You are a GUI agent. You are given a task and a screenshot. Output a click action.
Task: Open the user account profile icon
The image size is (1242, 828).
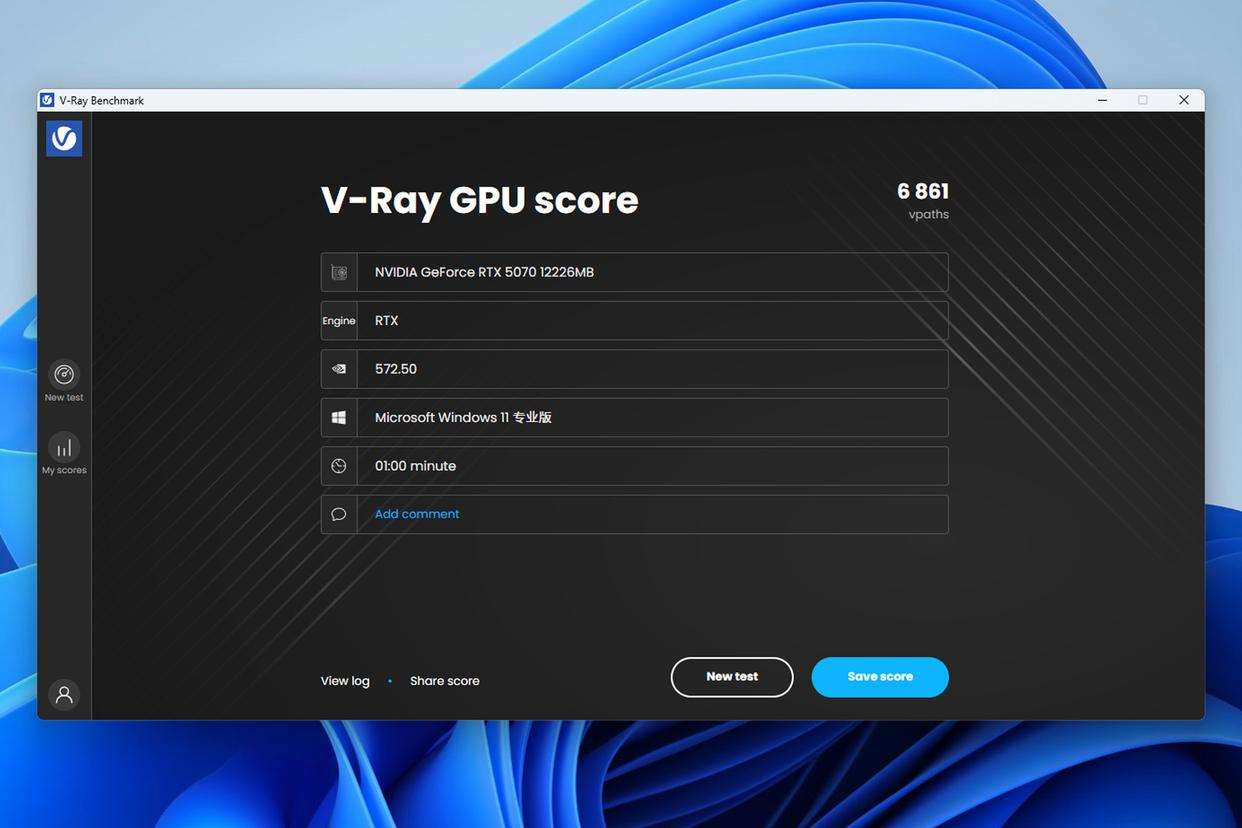[64, 694]
